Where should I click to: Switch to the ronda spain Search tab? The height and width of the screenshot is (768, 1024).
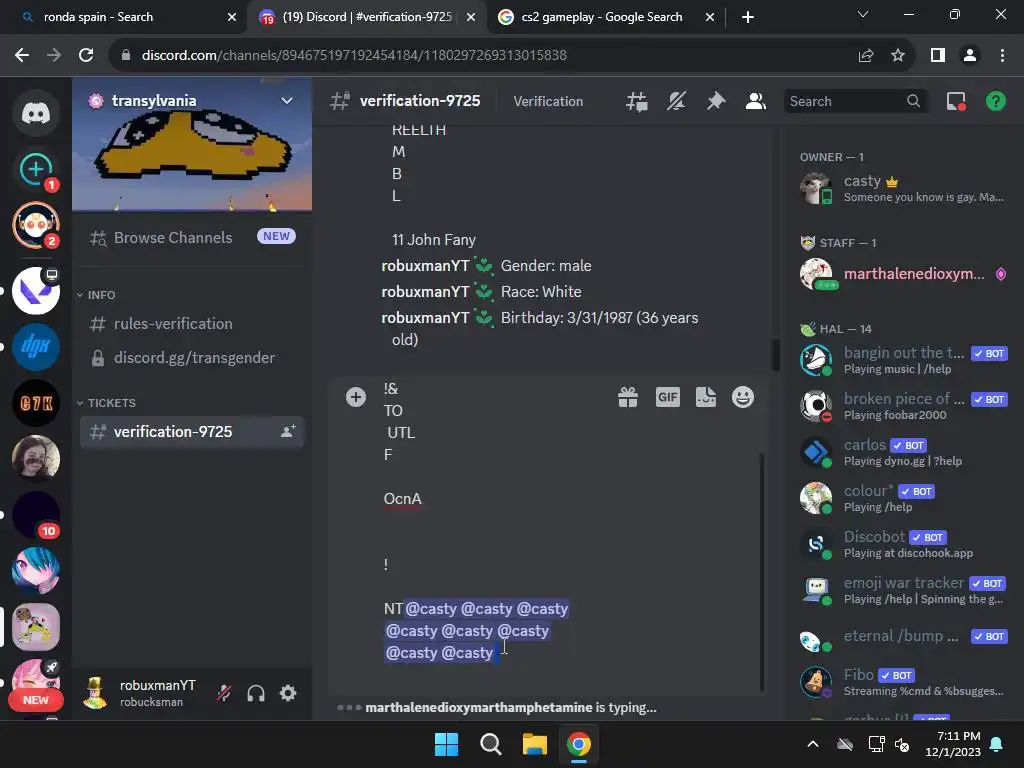pyautogui.click(x=123, y=17)
